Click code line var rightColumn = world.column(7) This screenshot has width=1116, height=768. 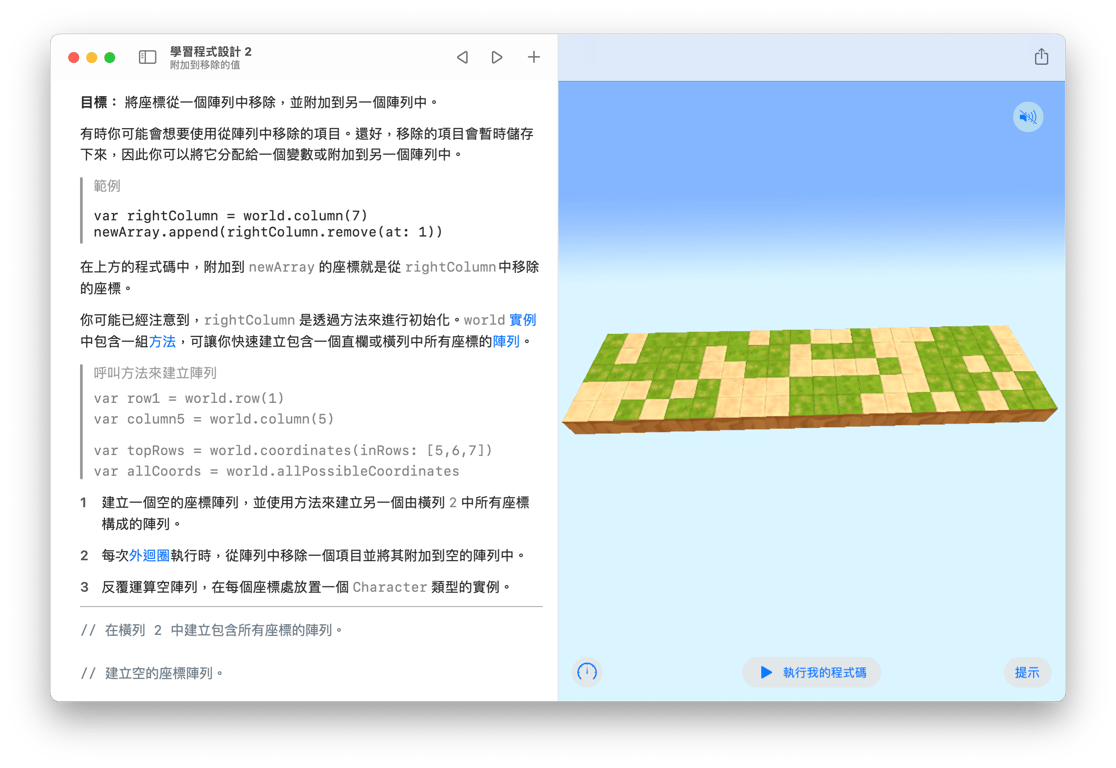coord(231,216)
